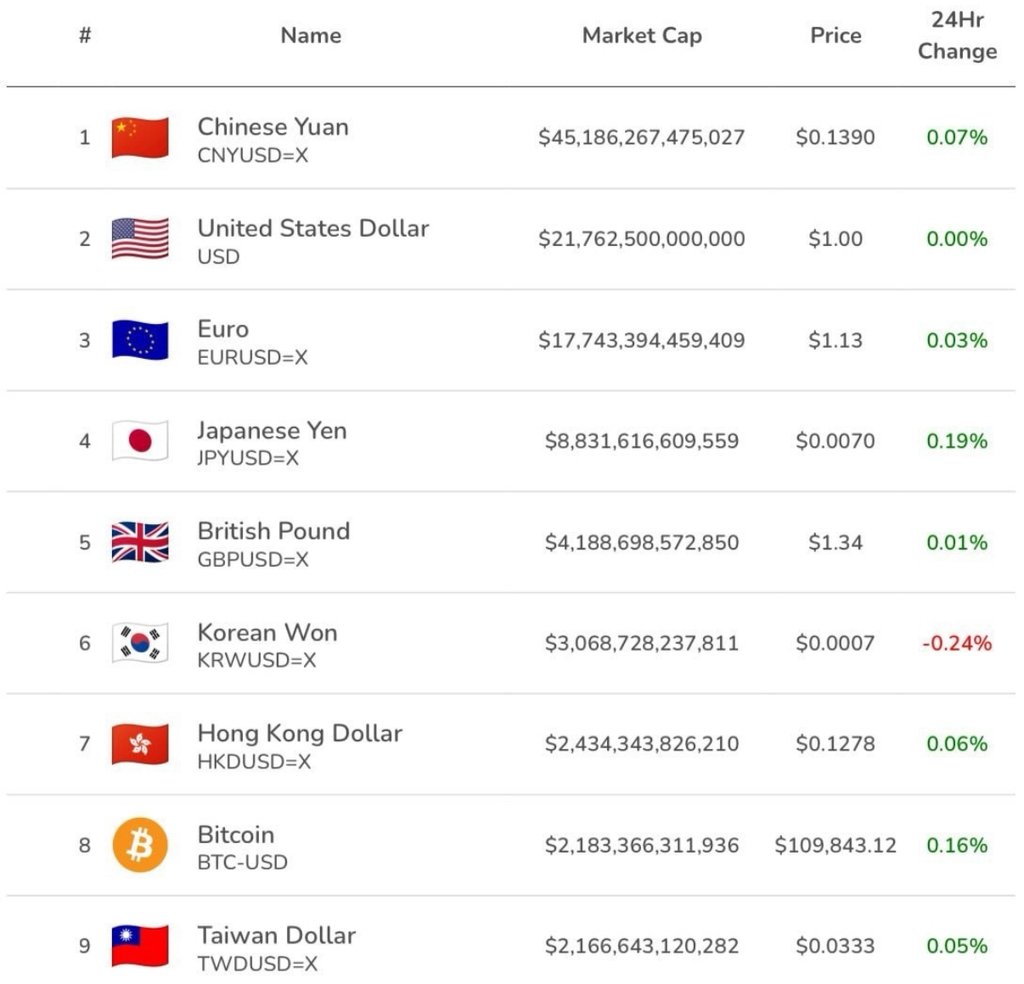Viewport: 1024px width, 984px height.
Task: Open the Chinese Yuan name link
Action: tap(273, 127)
